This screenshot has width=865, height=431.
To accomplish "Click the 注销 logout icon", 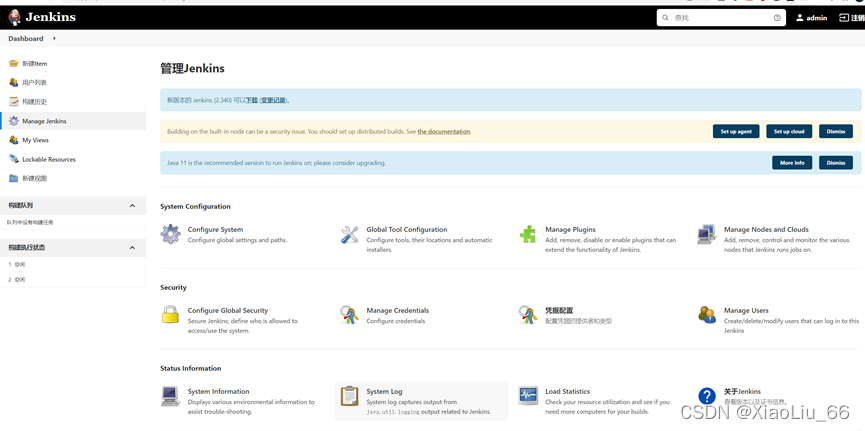I will 843,18.
